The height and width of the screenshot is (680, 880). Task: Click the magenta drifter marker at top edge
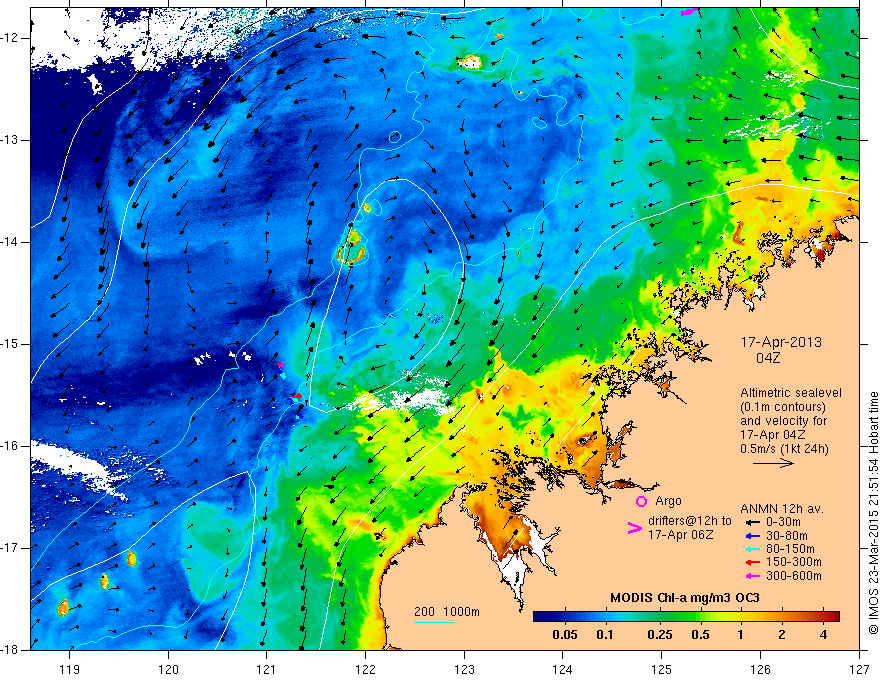689,11
